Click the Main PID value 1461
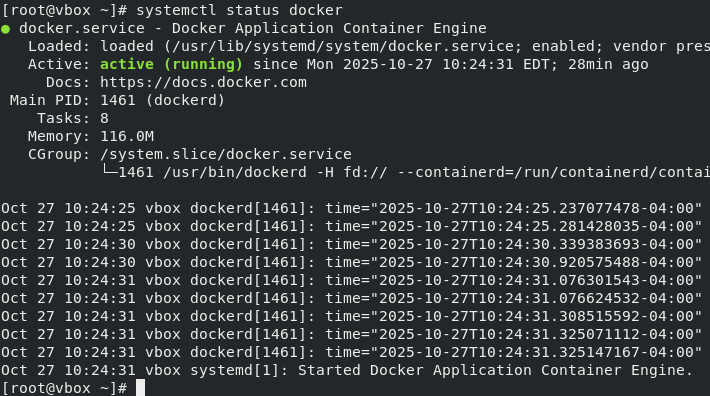This screenshot has width=710, height=396. pyautogui.click(x=118, y=100)
